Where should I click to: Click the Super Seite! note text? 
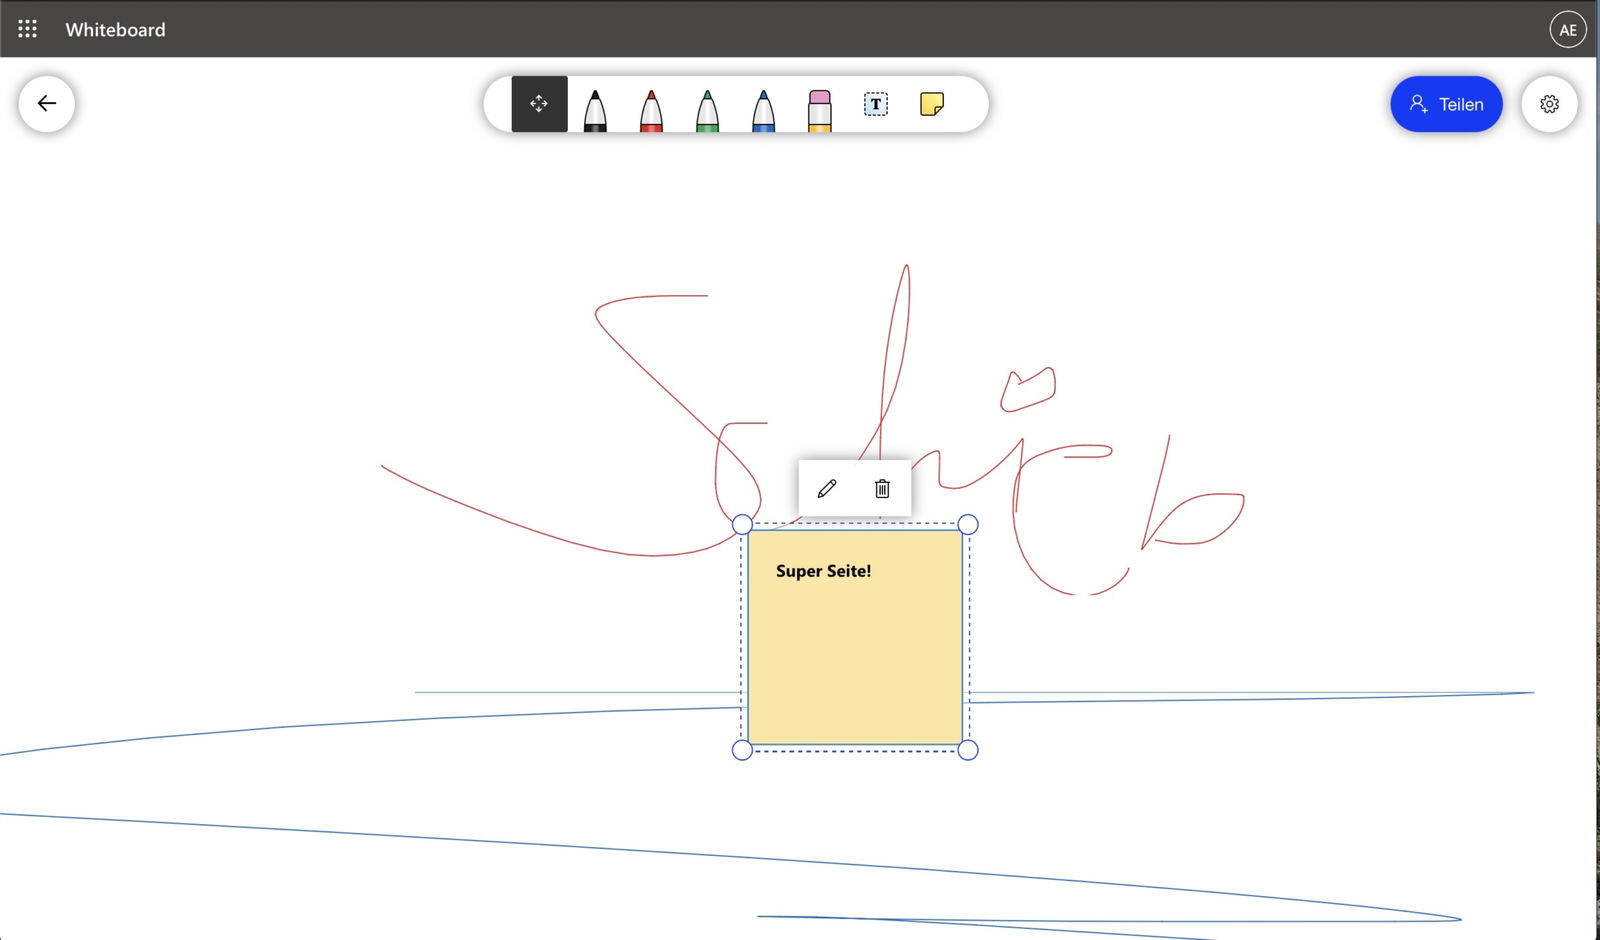(823, 571)
